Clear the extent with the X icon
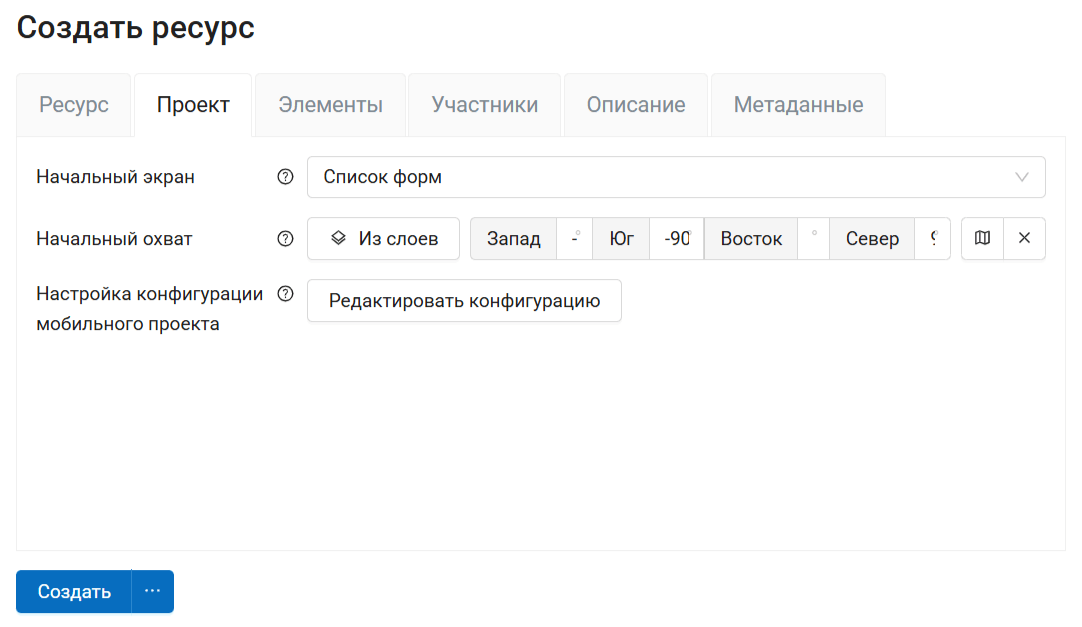The width and height of the screenshot is (1082, 627). pyautogui.click(x=1024, y=239)
